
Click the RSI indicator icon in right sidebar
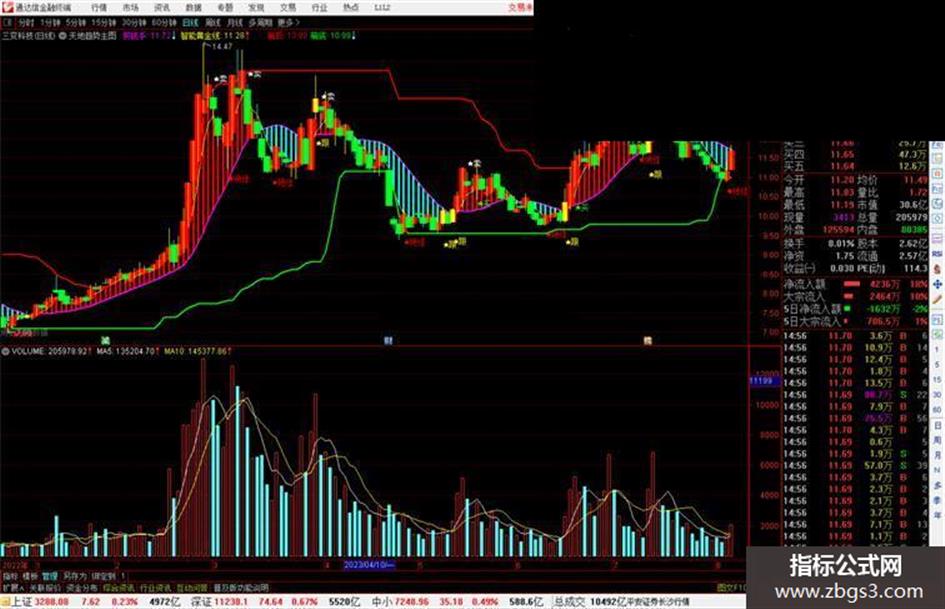pyautogui.click(x=937, y=254)
